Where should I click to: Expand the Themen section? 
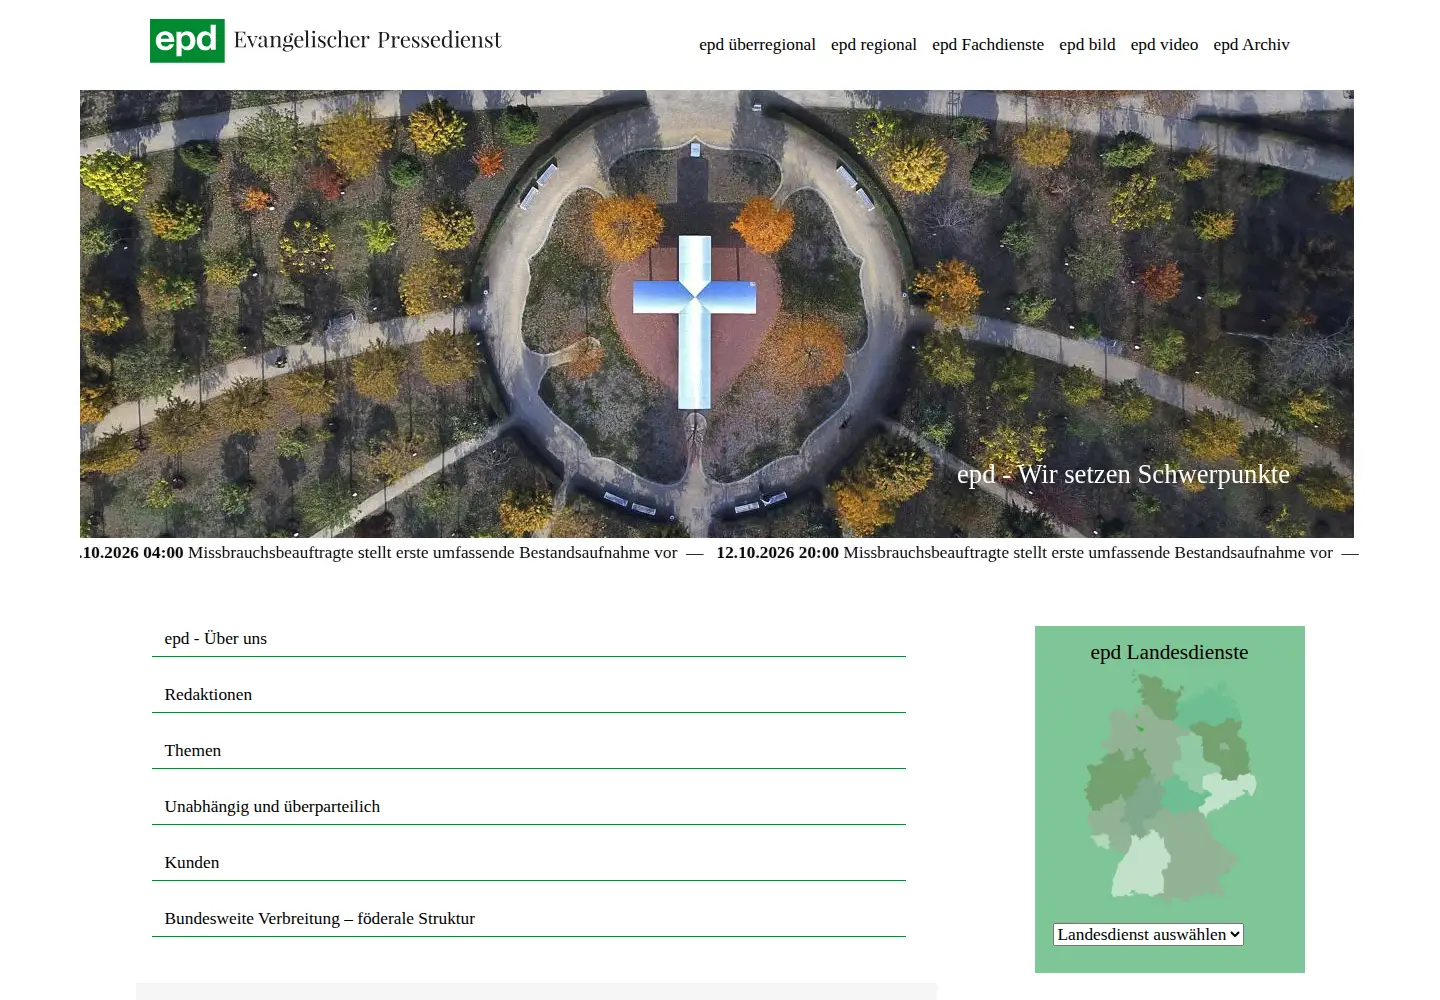[529, 750]
